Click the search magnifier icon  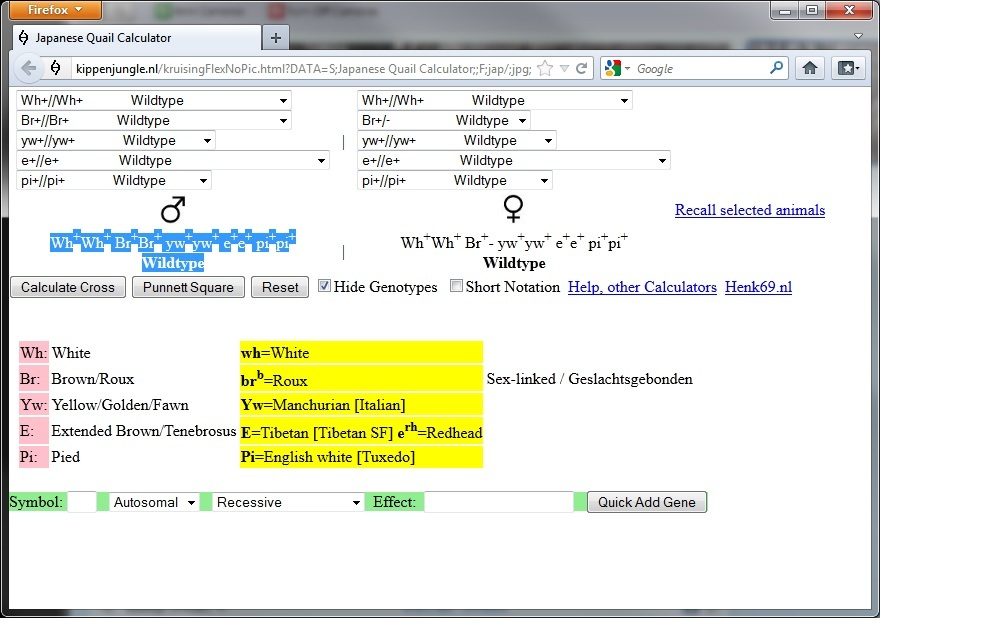click(777, 68)
